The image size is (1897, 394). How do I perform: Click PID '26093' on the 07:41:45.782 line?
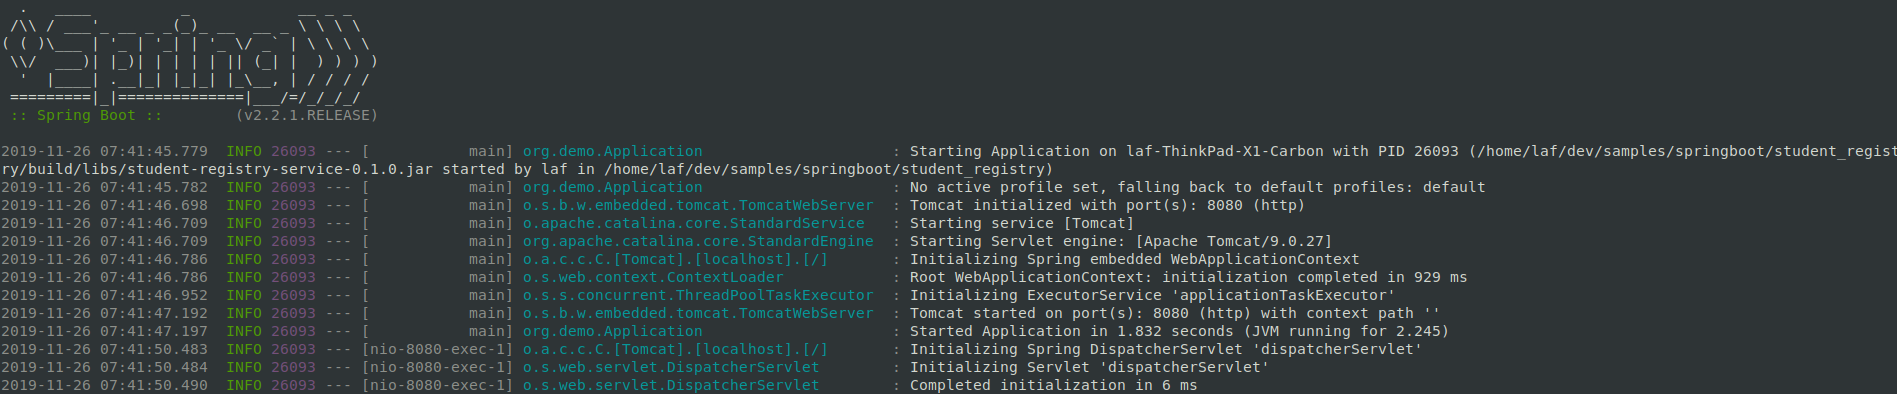pos(293,187)
